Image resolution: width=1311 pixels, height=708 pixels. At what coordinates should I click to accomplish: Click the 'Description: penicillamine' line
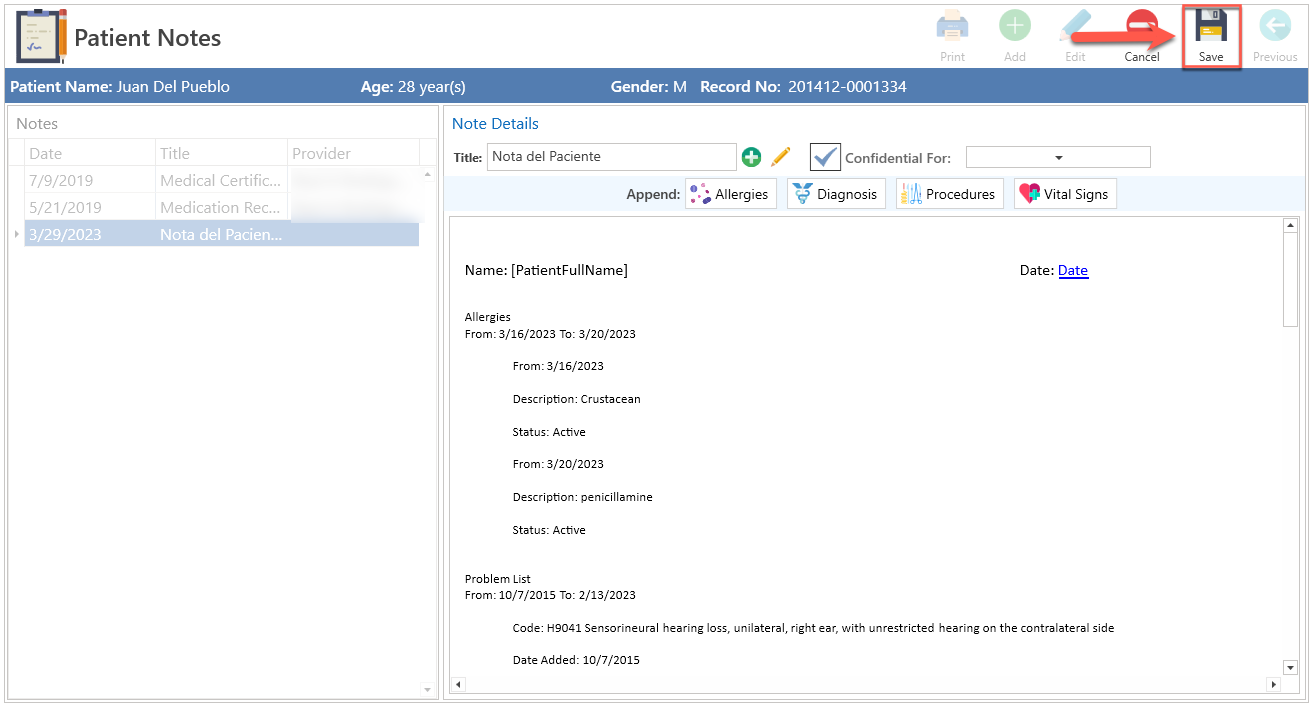point(582,497)
